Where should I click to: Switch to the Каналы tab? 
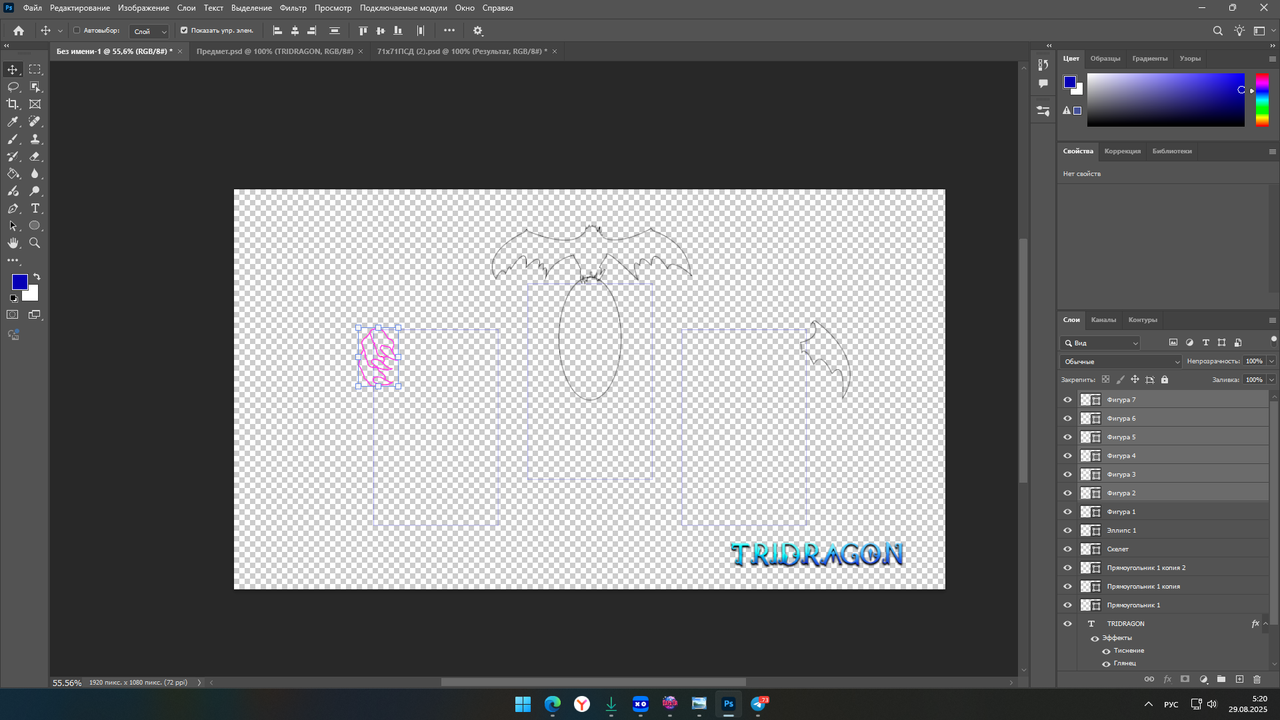1103,320
